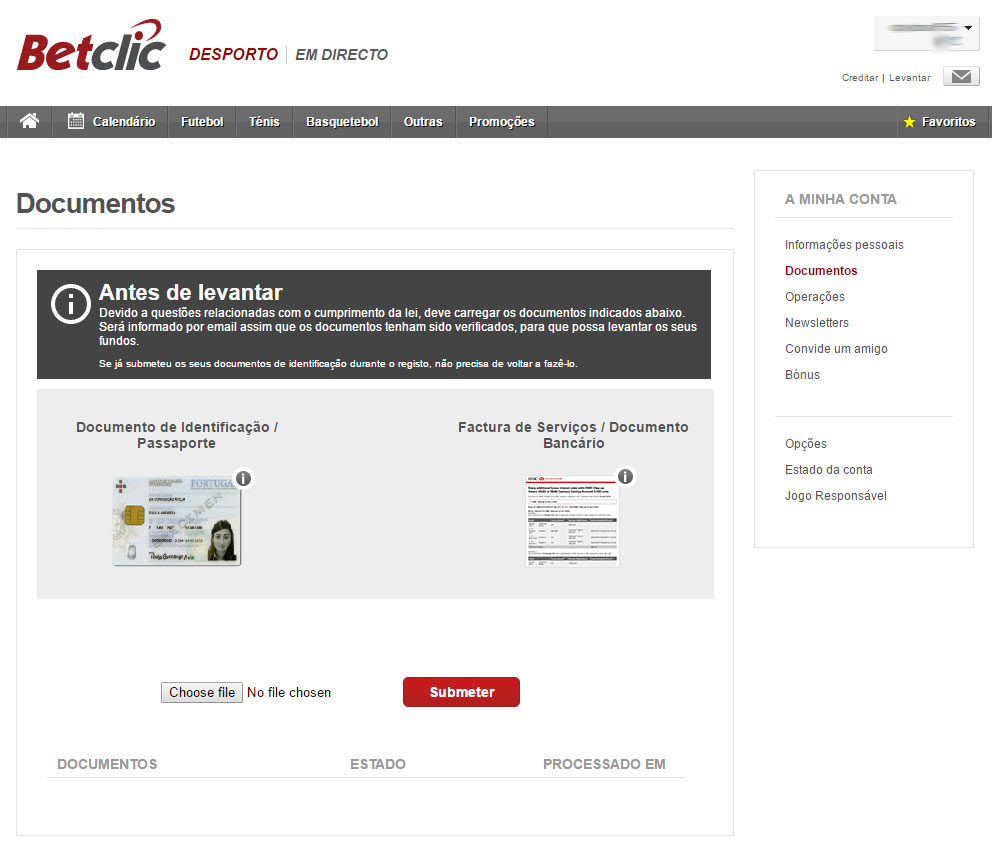This screenshot has height=859, width=992.
Task: Click the Choose file button
Action: [202, 692]
